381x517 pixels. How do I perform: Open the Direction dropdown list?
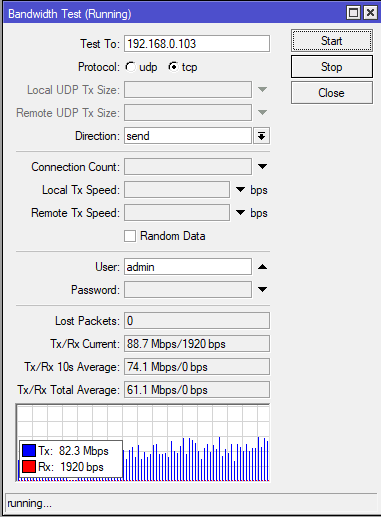coord(261,136)
